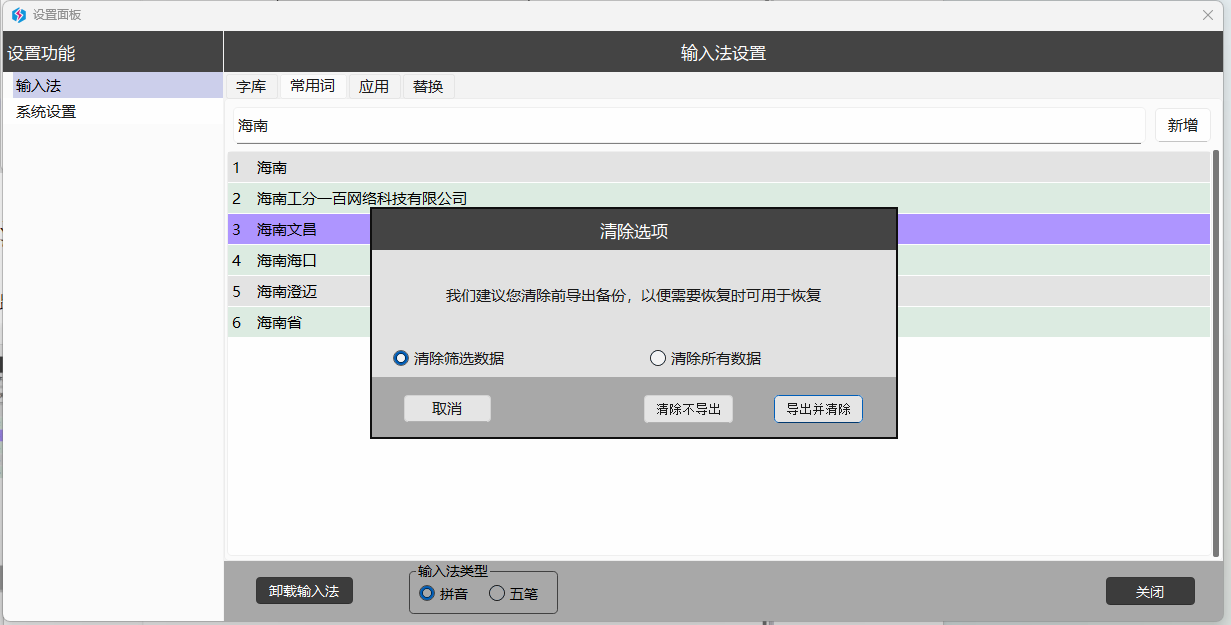Click 导出并清除 button
This screenshot has height=625, width=1231.
(x=818, y=409)
